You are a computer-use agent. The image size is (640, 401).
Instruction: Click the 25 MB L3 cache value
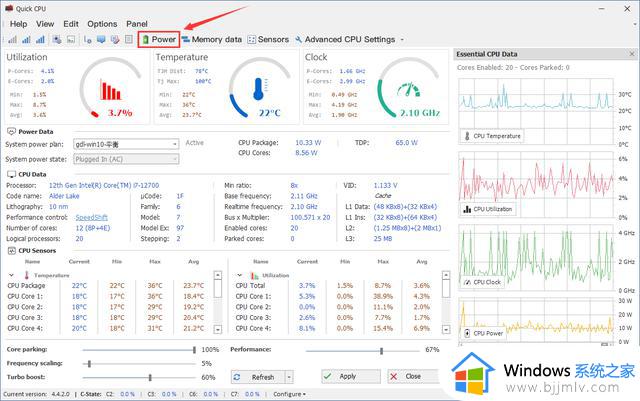383,238
